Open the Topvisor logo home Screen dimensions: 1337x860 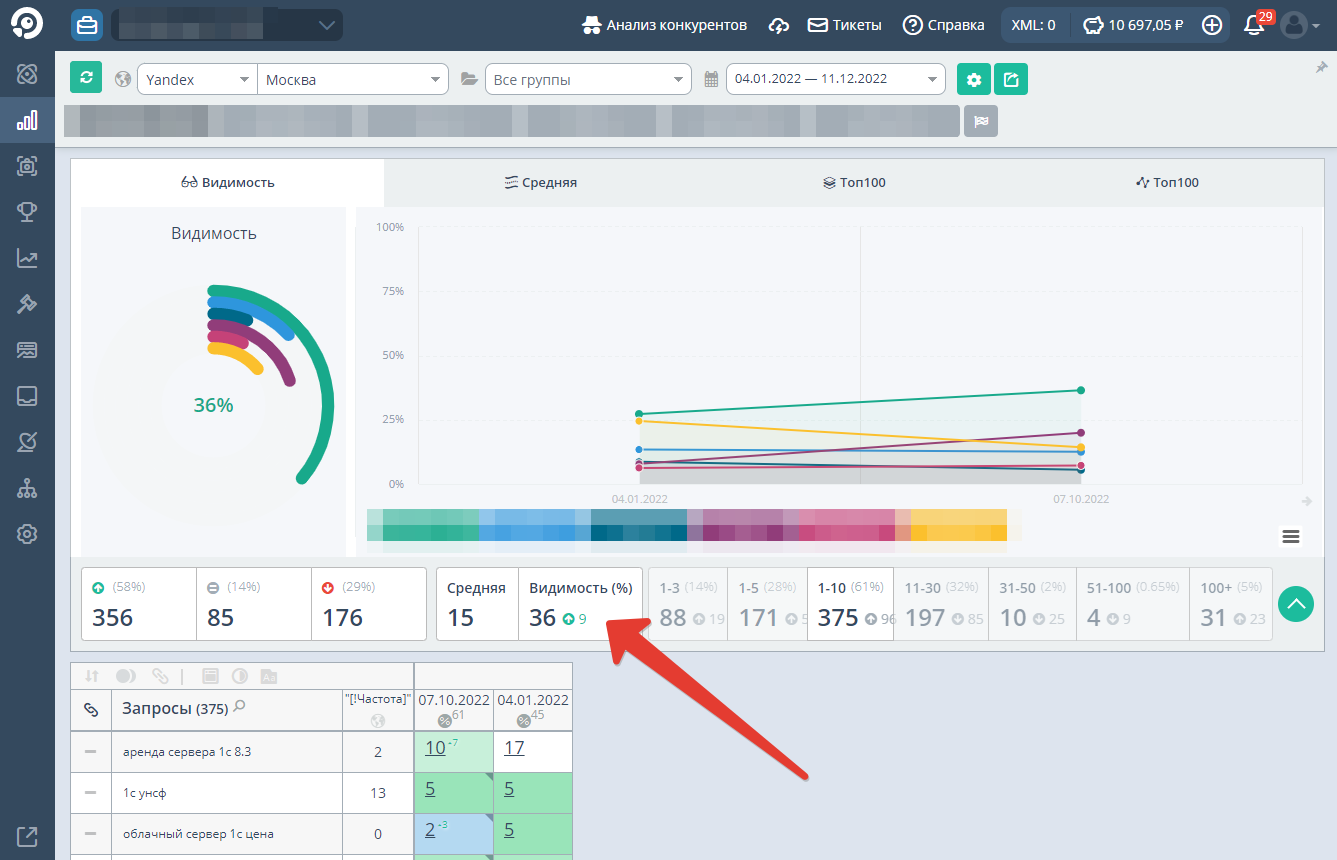(26, 25)
